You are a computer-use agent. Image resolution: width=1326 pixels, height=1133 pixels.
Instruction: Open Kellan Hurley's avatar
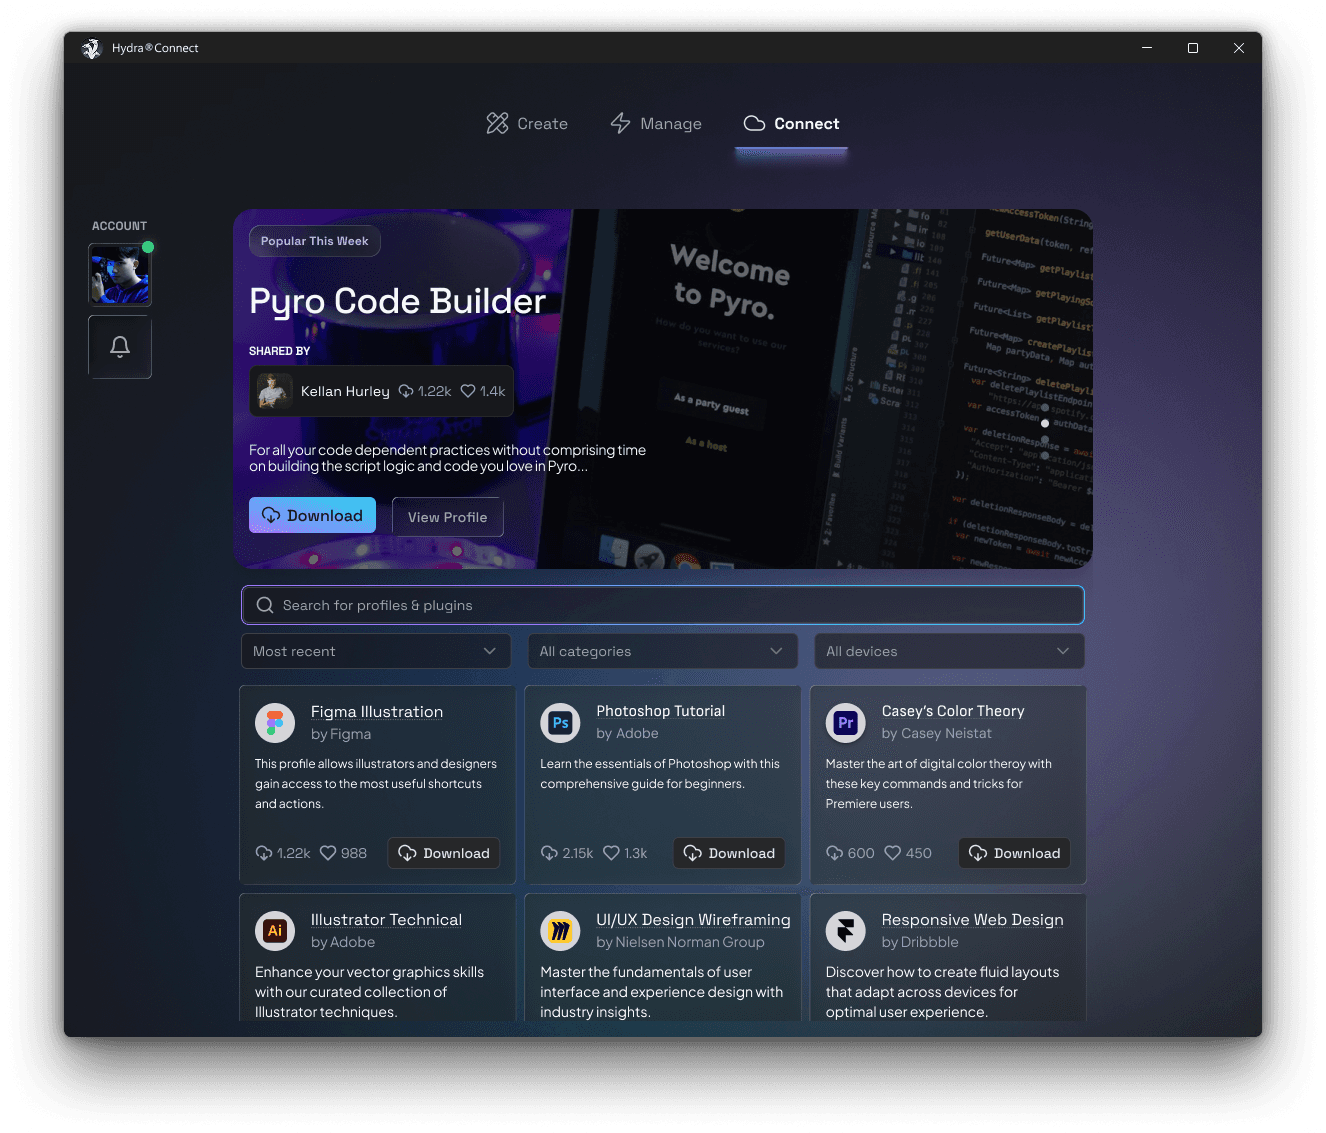(x=274, y=391)
